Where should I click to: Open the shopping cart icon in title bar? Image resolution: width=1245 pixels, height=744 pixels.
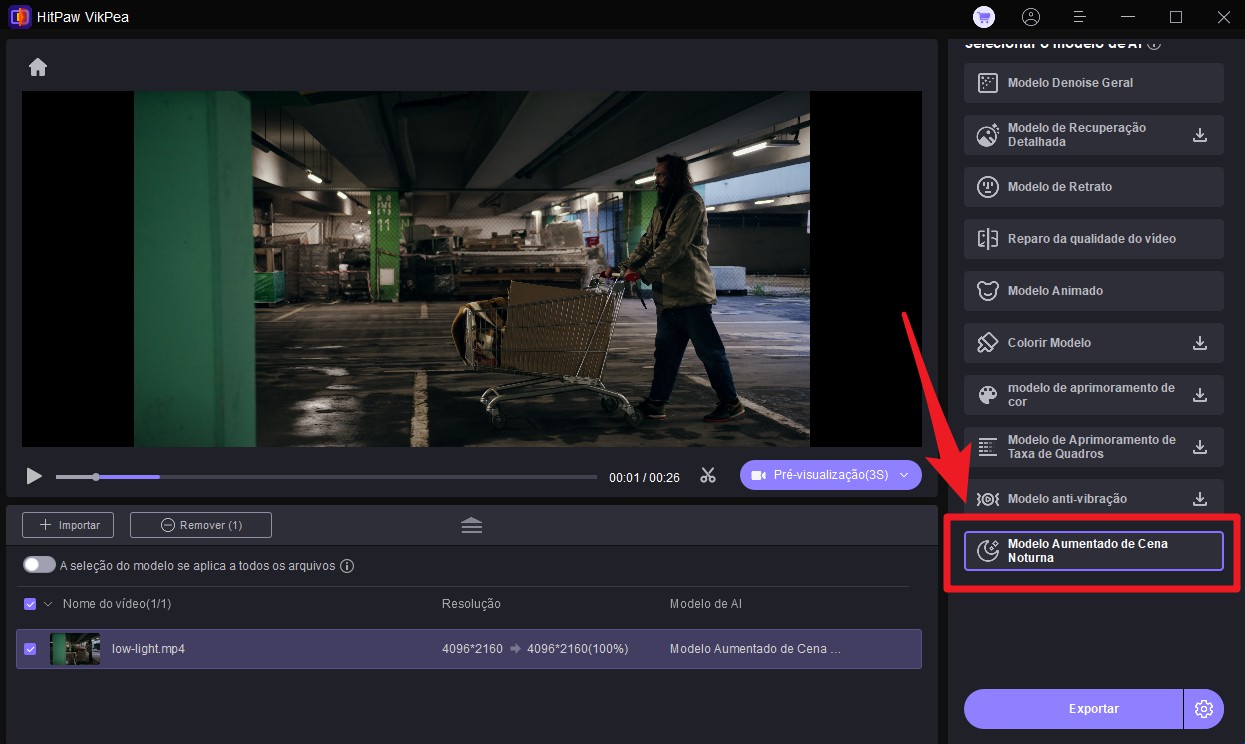pyautogui.click(x=983, y=17)
